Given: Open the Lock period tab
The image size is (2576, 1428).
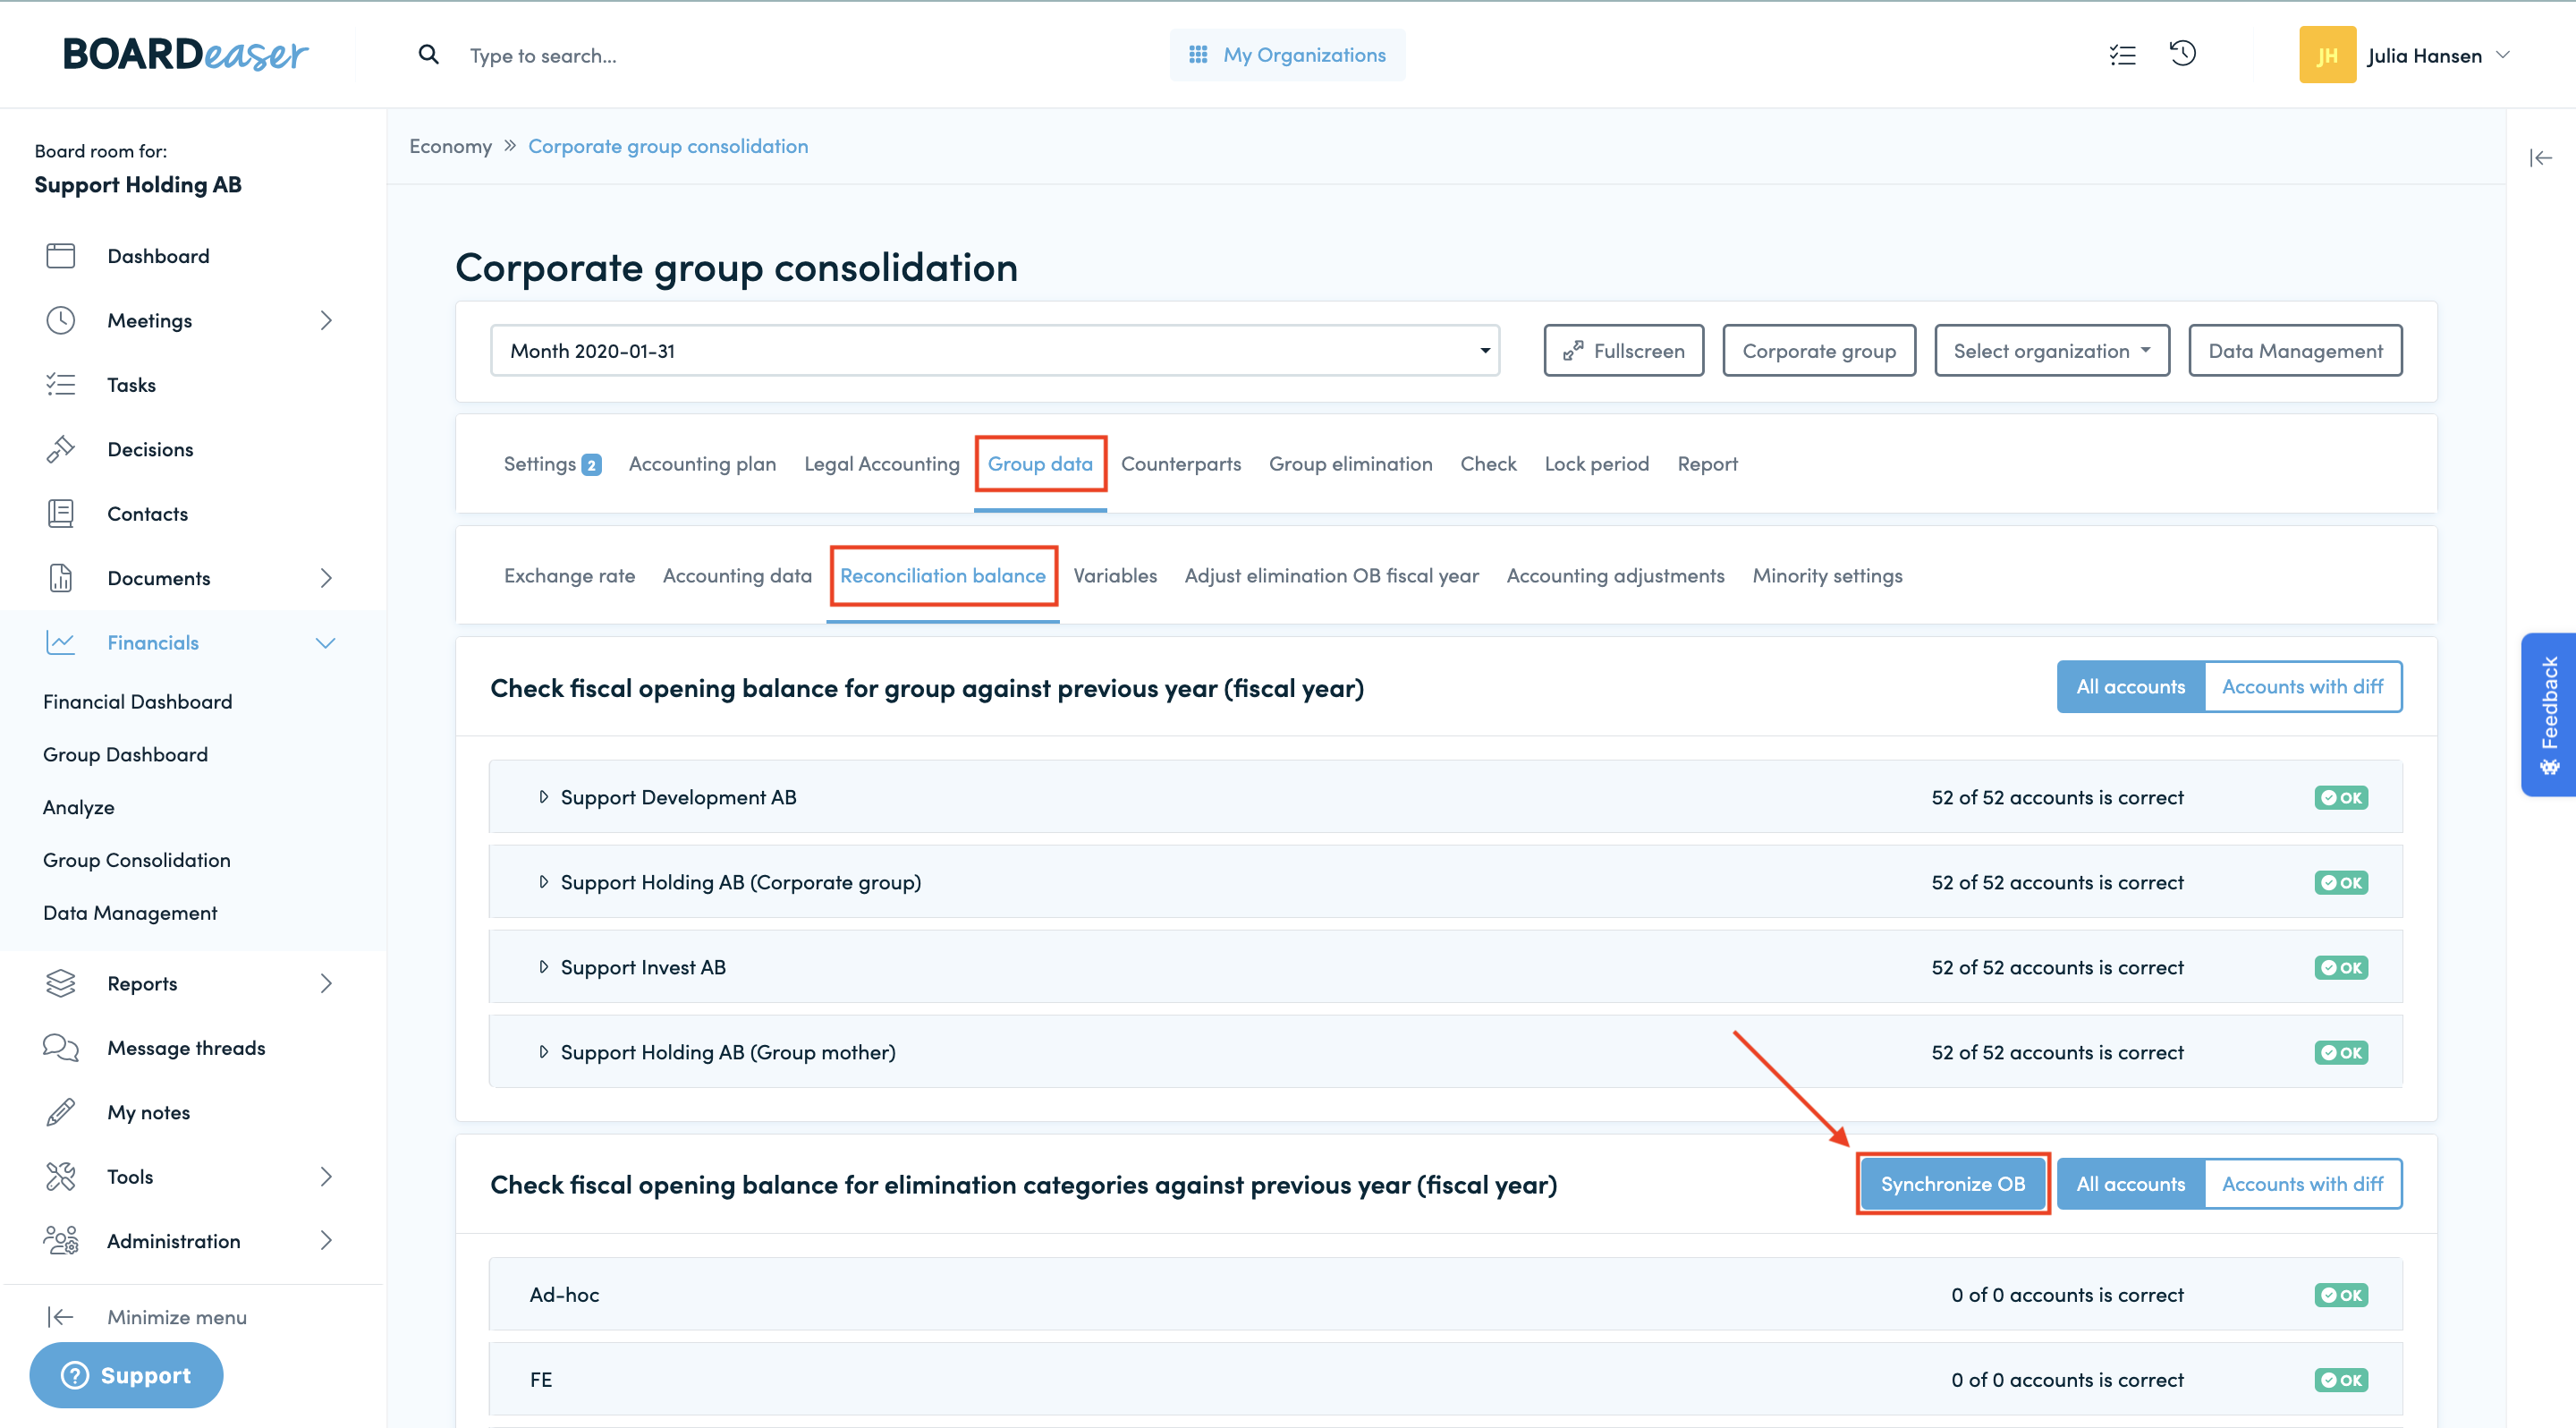Looking at the screenshot, I should click(1596, 464).
